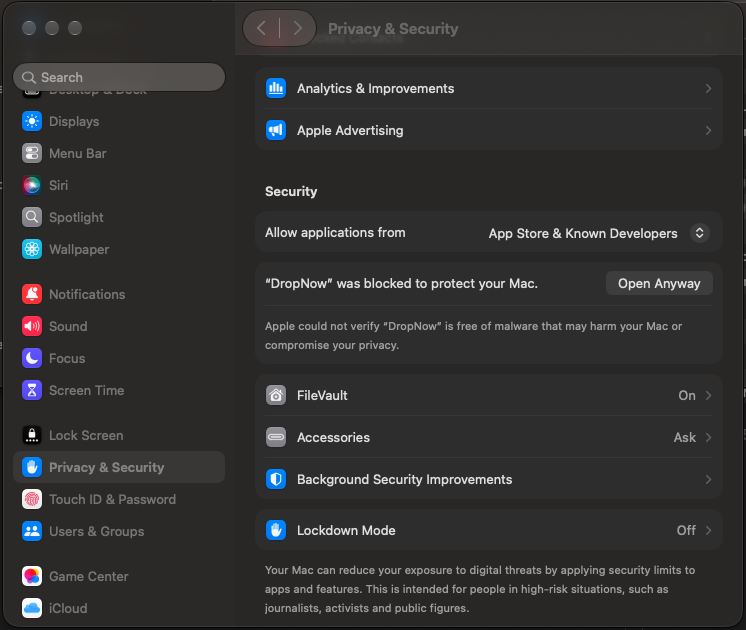The width and height of the screenshot is (746, 630).
Task: Click the Screen Time hourglass icon
Action: click(32, 390)
